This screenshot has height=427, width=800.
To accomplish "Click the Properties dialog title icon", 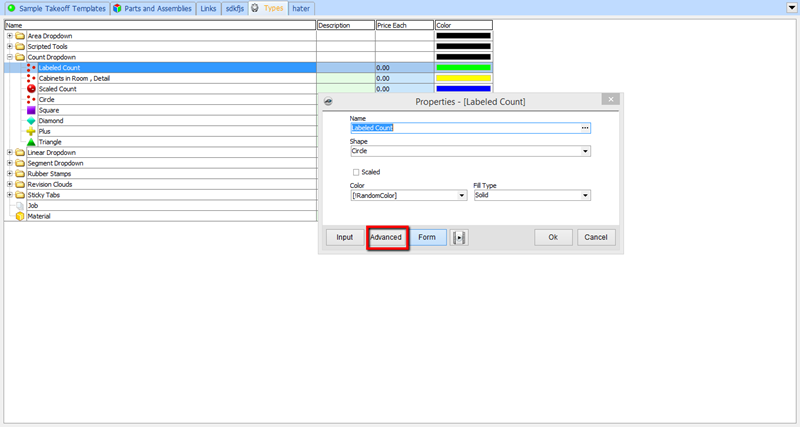I will (x=329, y=102).
